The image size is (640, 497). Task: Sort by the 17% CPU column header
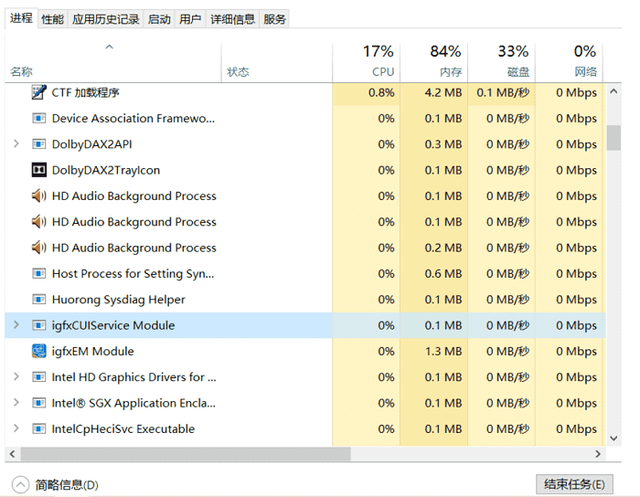point(366,62)
